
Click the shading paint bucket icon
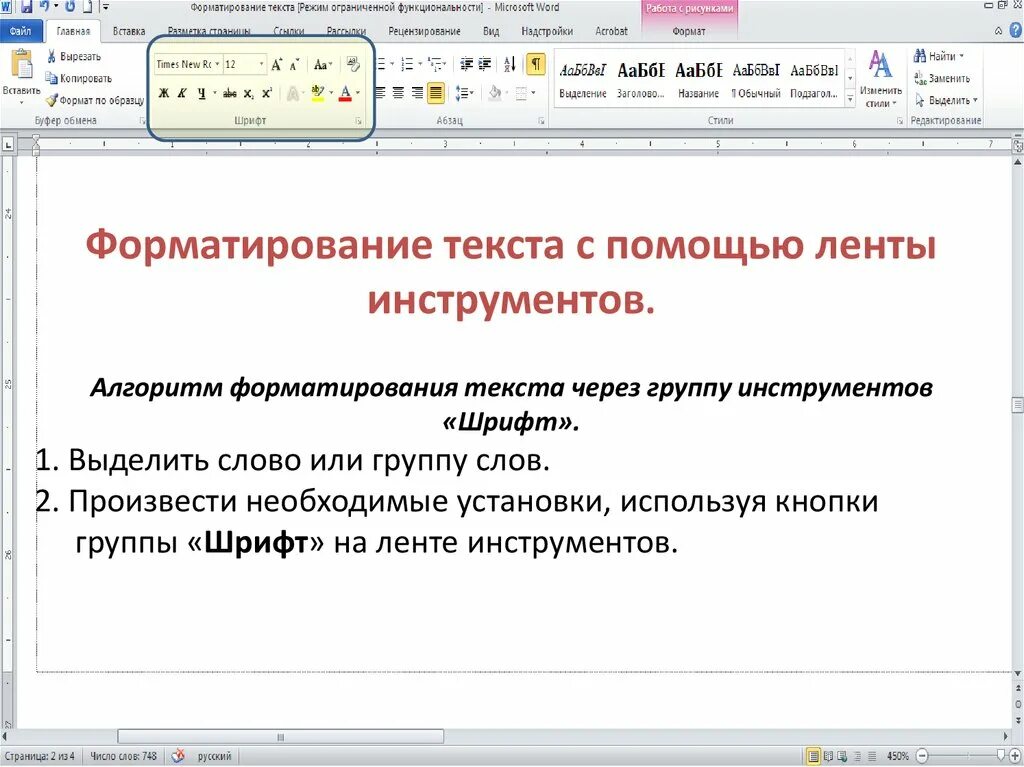pos(494,93)
